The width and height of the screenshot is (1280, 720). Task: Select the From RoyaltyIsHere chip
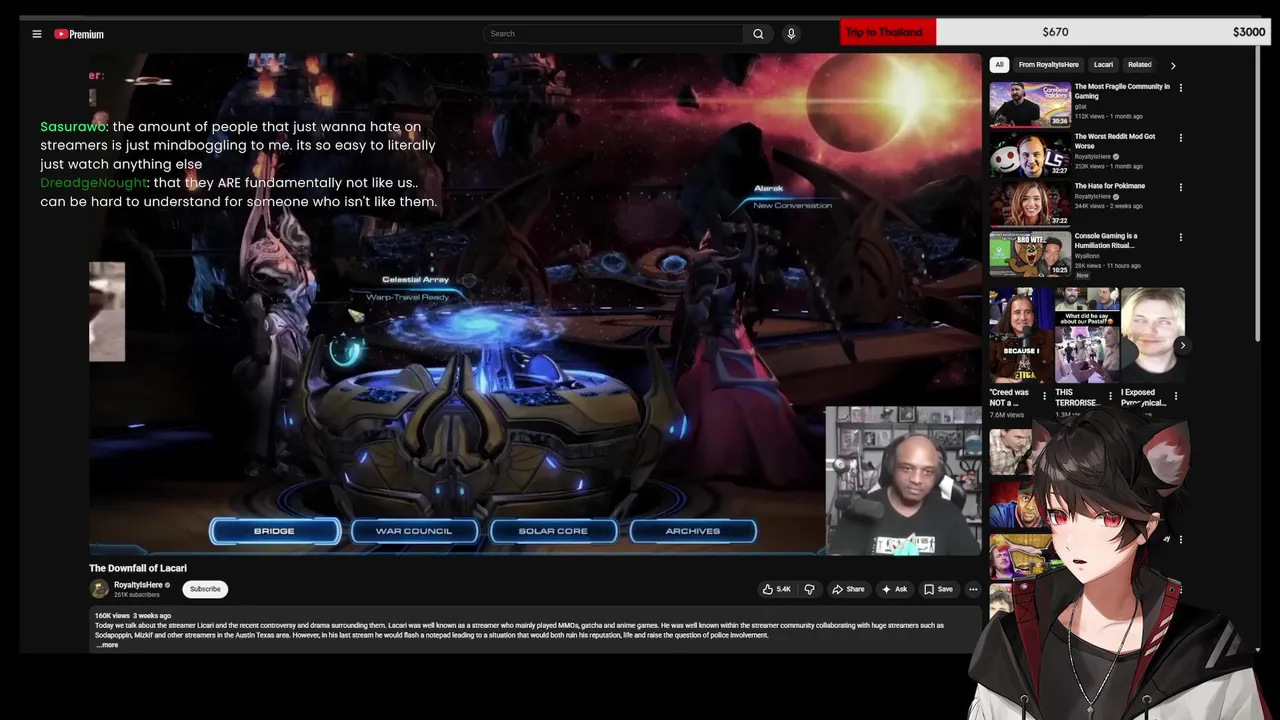1048,65
